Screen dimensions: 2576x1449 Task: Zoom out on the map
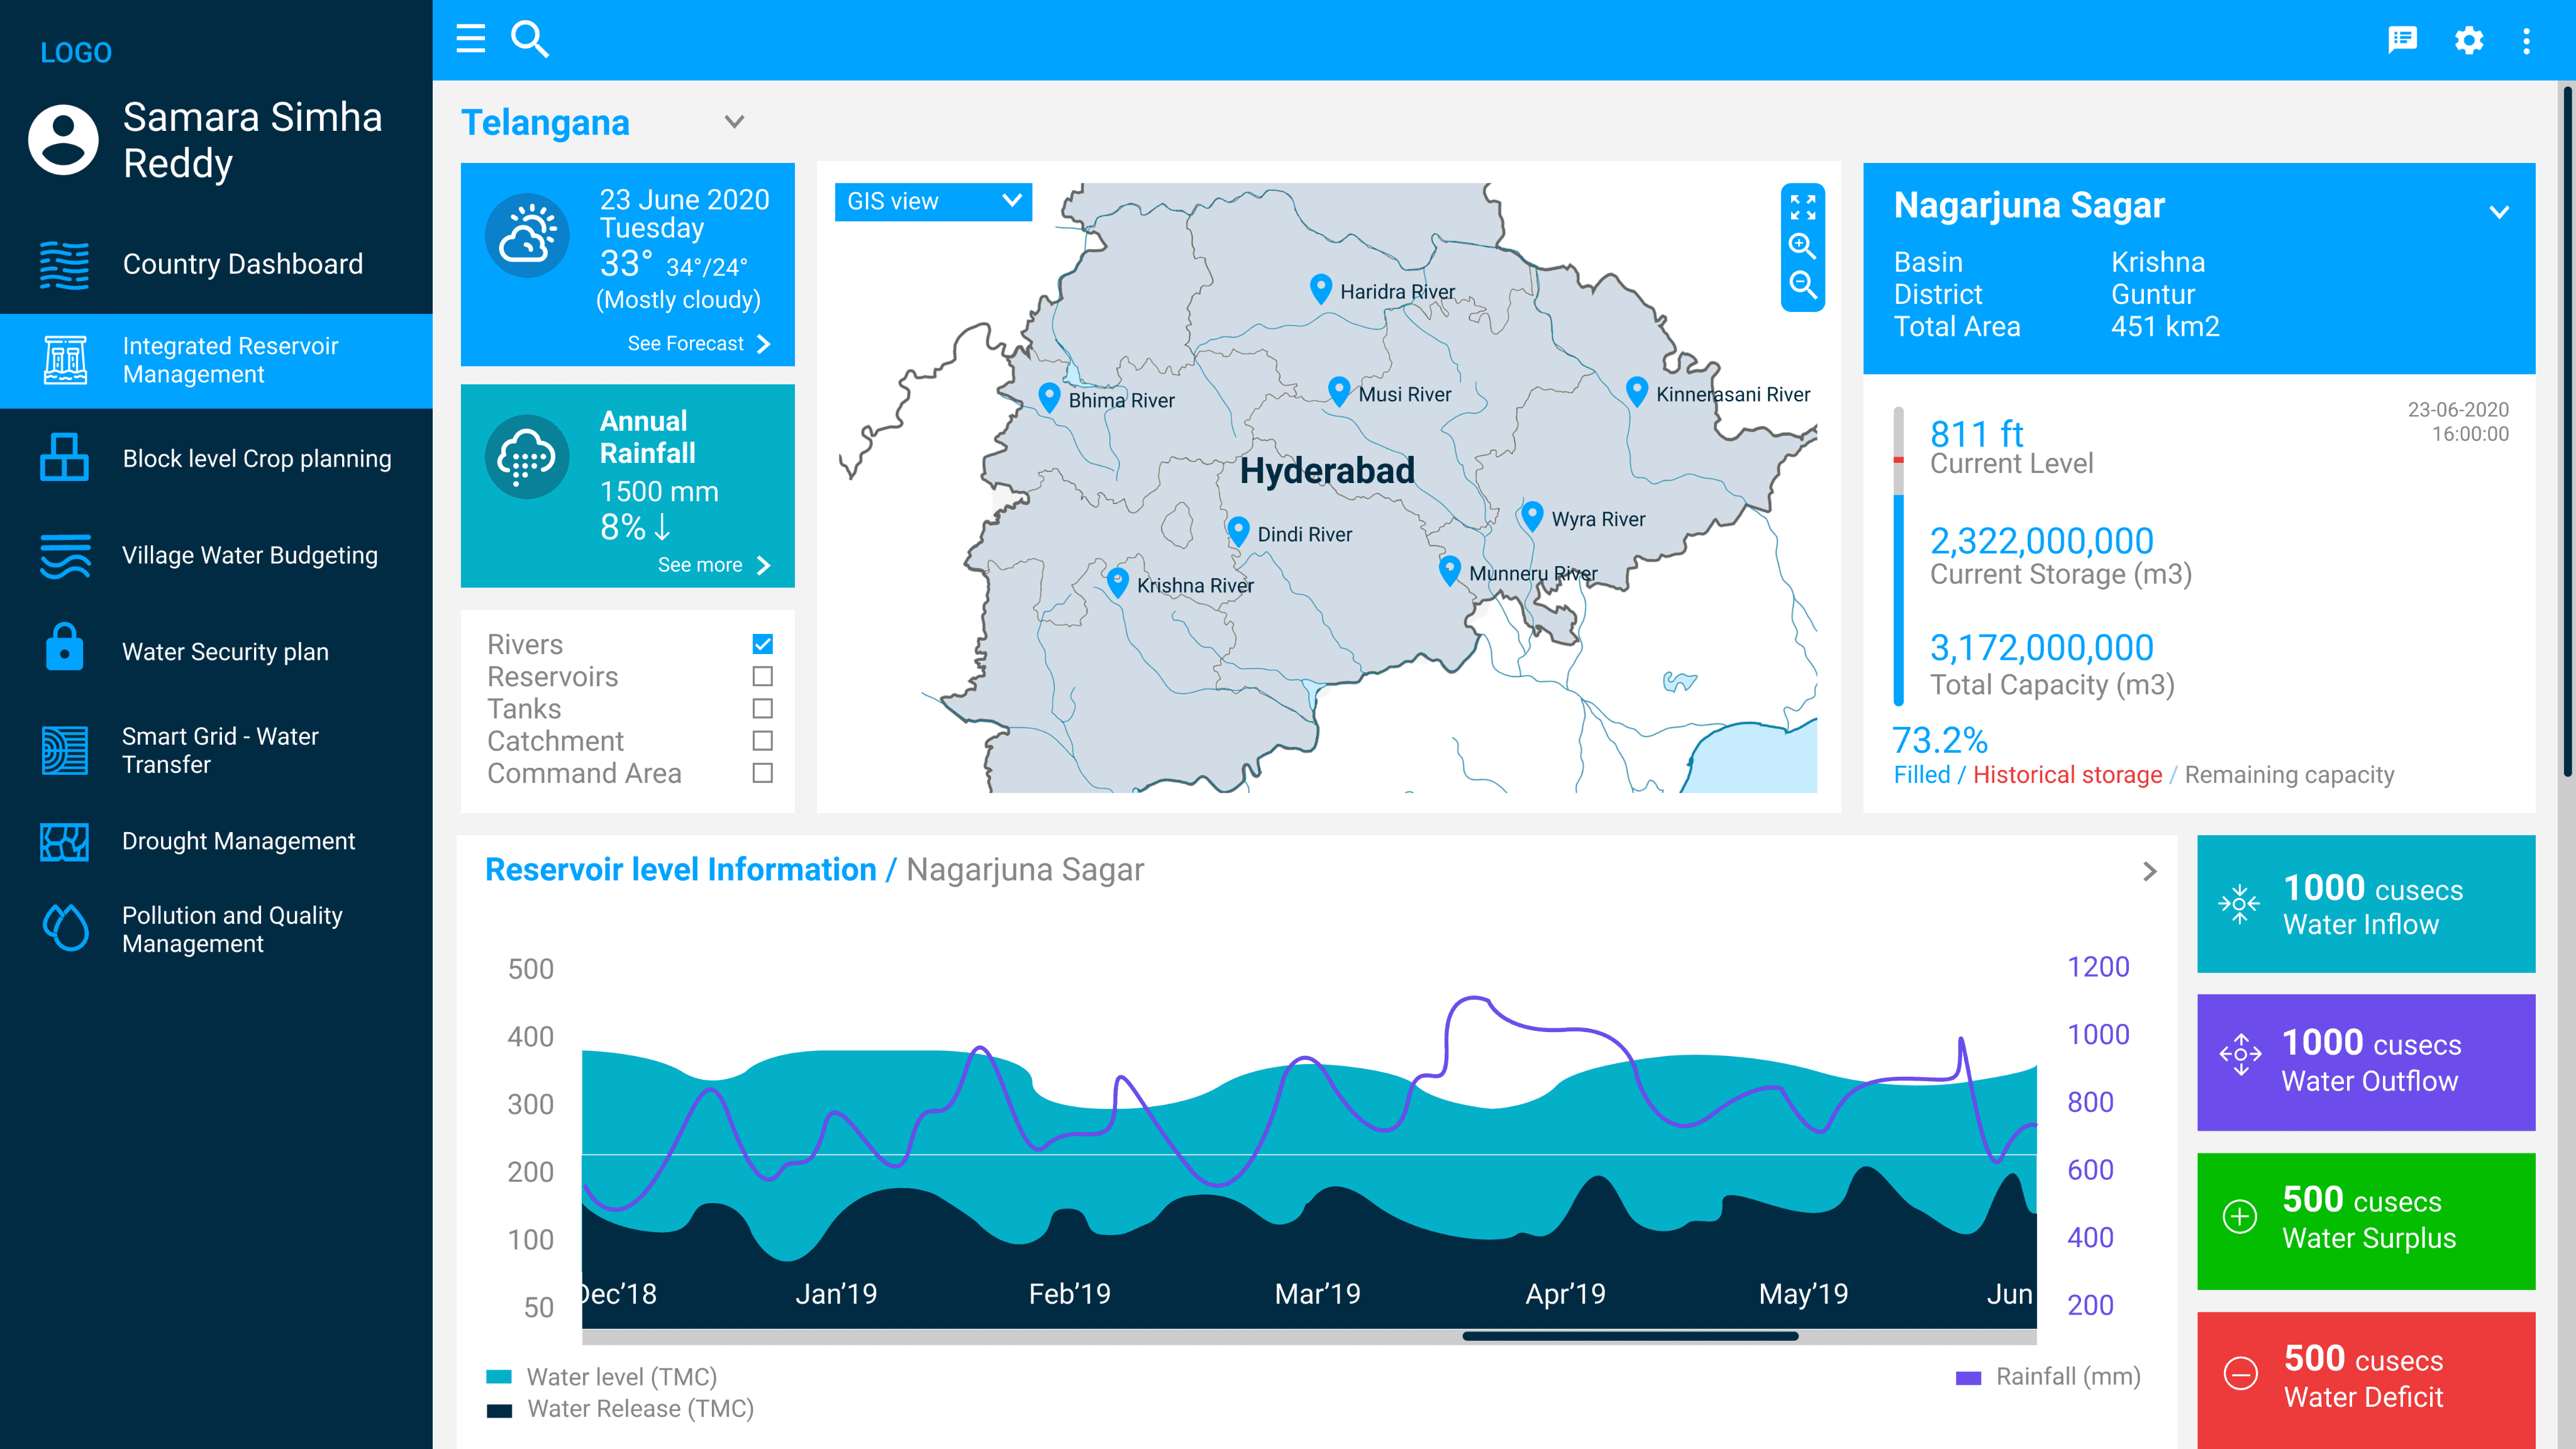[1802, 285]
